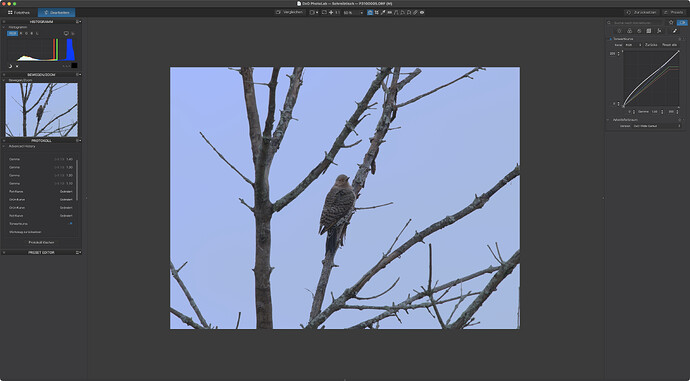
Task: Show only R channel in histogram
Action: pyautogui.click(x=21, y=33)
